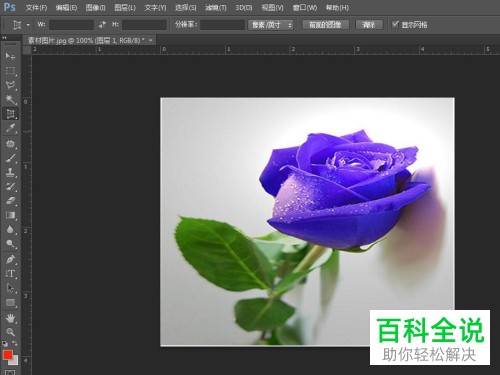The width and height of the screenshot is (500, 375).
Task: Select the Zoom magnifier tool
Action: [x=10, y=332]
